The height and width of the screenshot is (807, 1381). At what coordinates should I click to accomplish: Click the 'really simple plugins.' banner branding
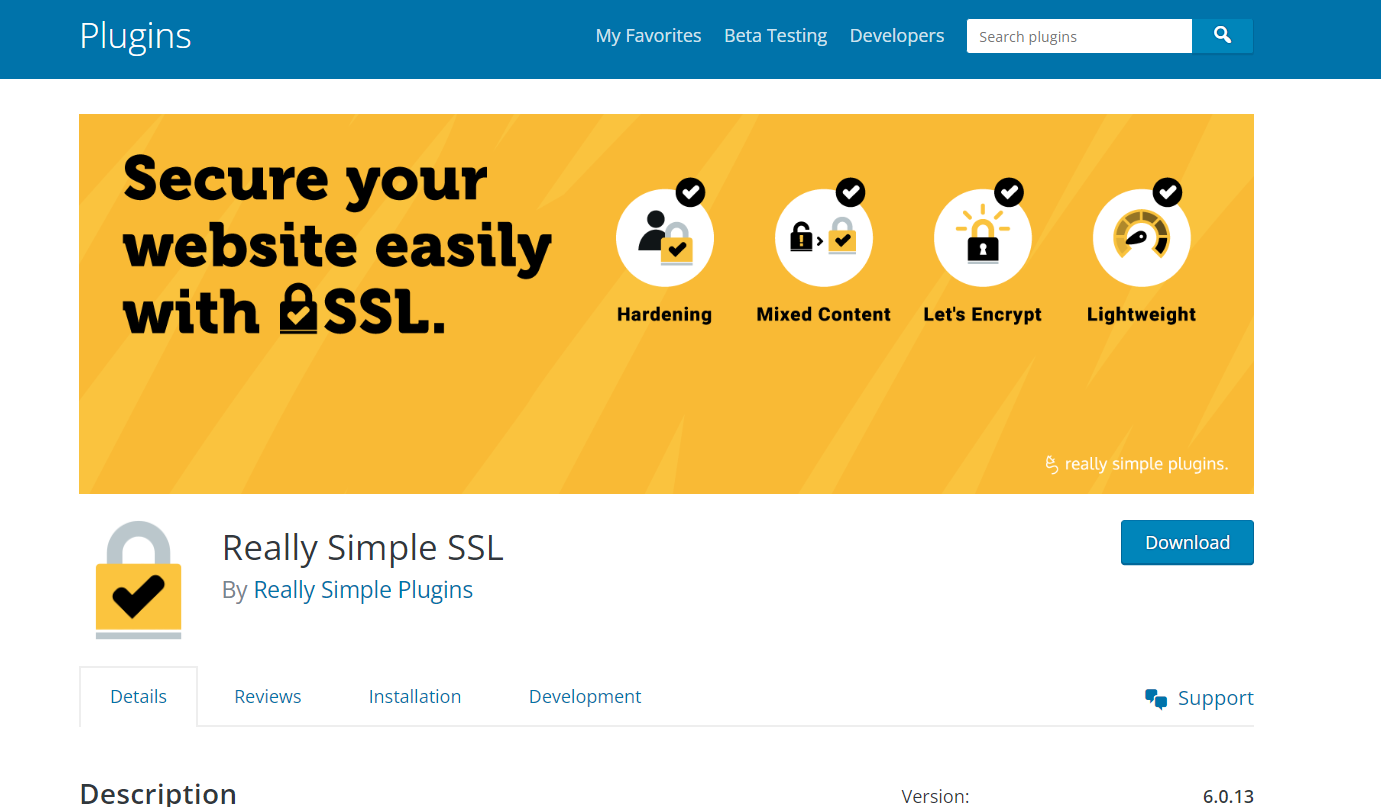(1136, 464)
